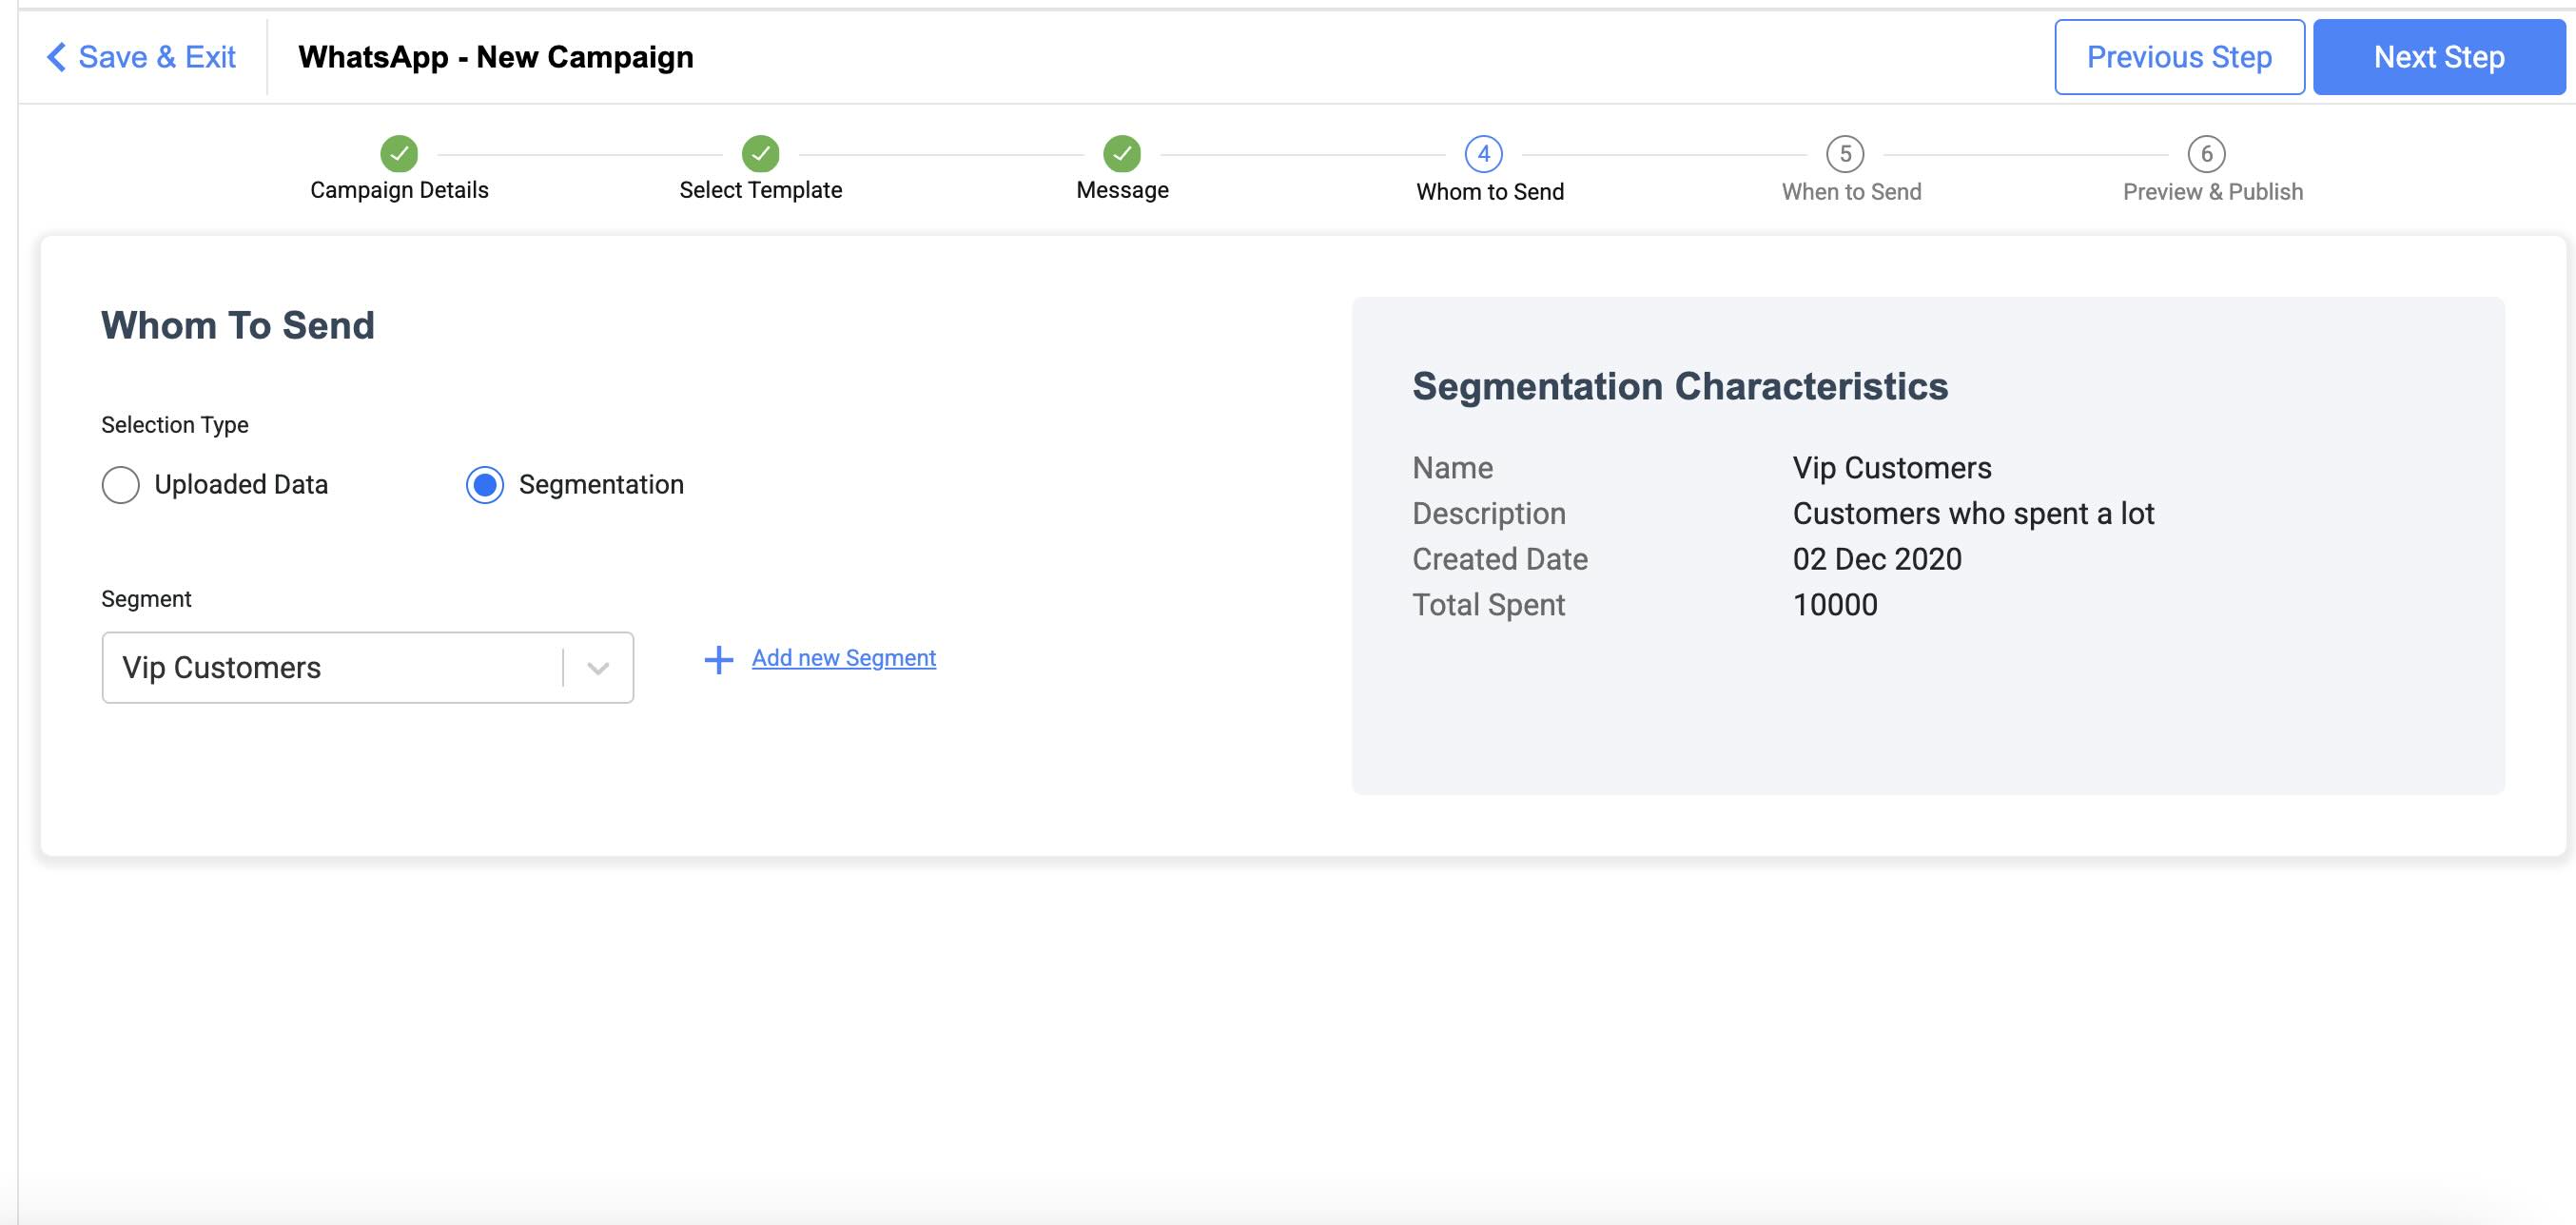The width and height of the screenshot is (2576, 1225).
Task: Select the Segmentation radio button
Action: click(x=485, y=485)
